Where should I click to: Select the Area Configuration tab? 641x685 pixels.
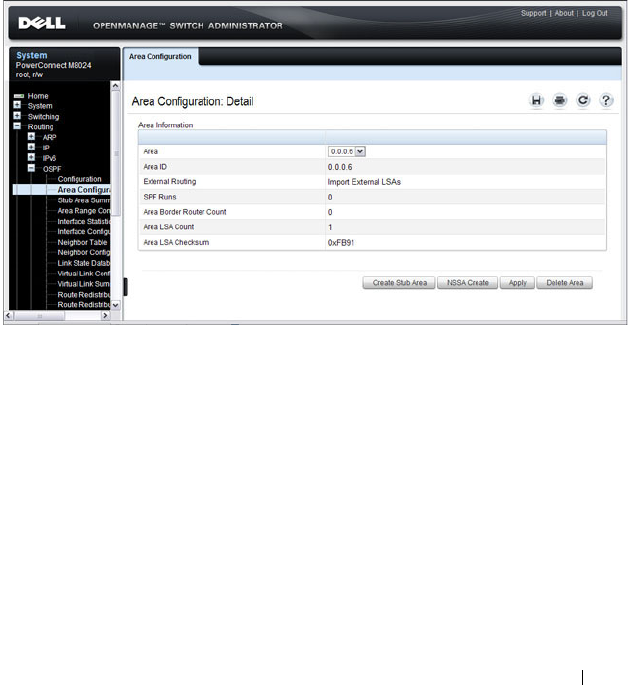[x=160, y=57]
